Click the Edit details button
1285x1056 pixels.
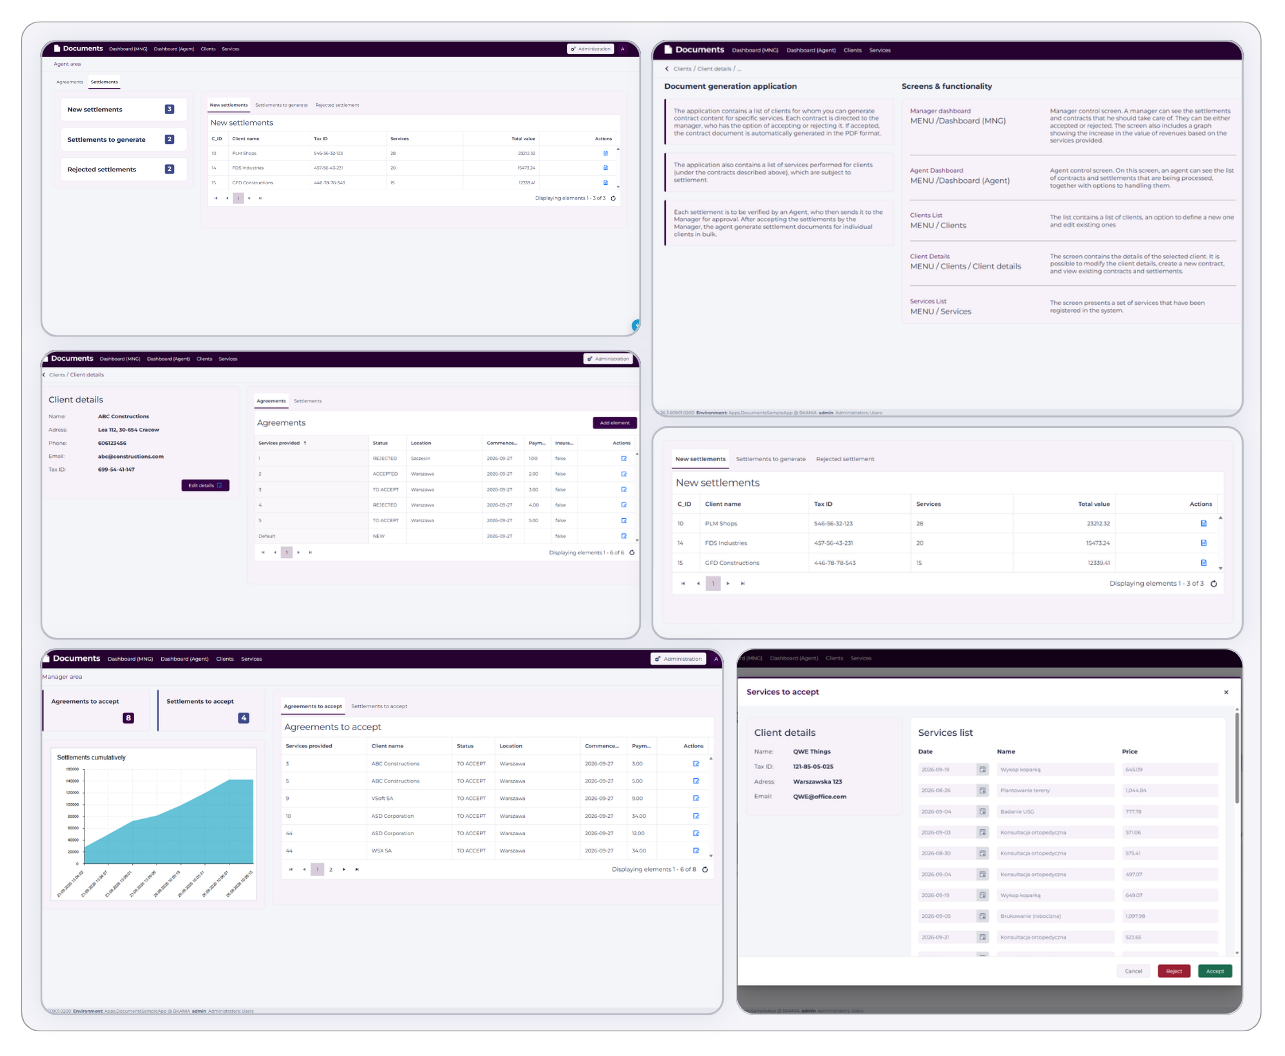coord(205,485)
